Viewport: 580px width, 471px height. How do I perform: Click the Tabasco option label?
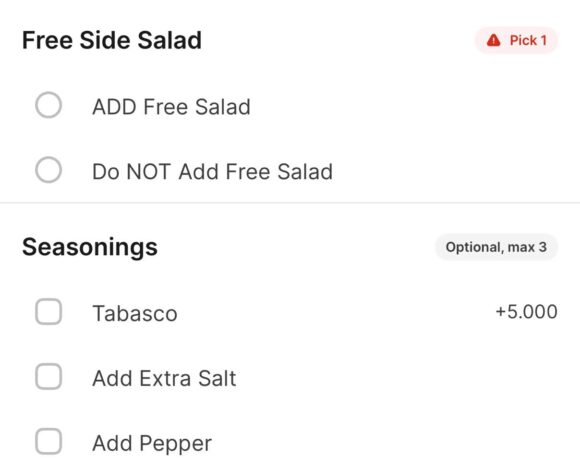point(135,314)
